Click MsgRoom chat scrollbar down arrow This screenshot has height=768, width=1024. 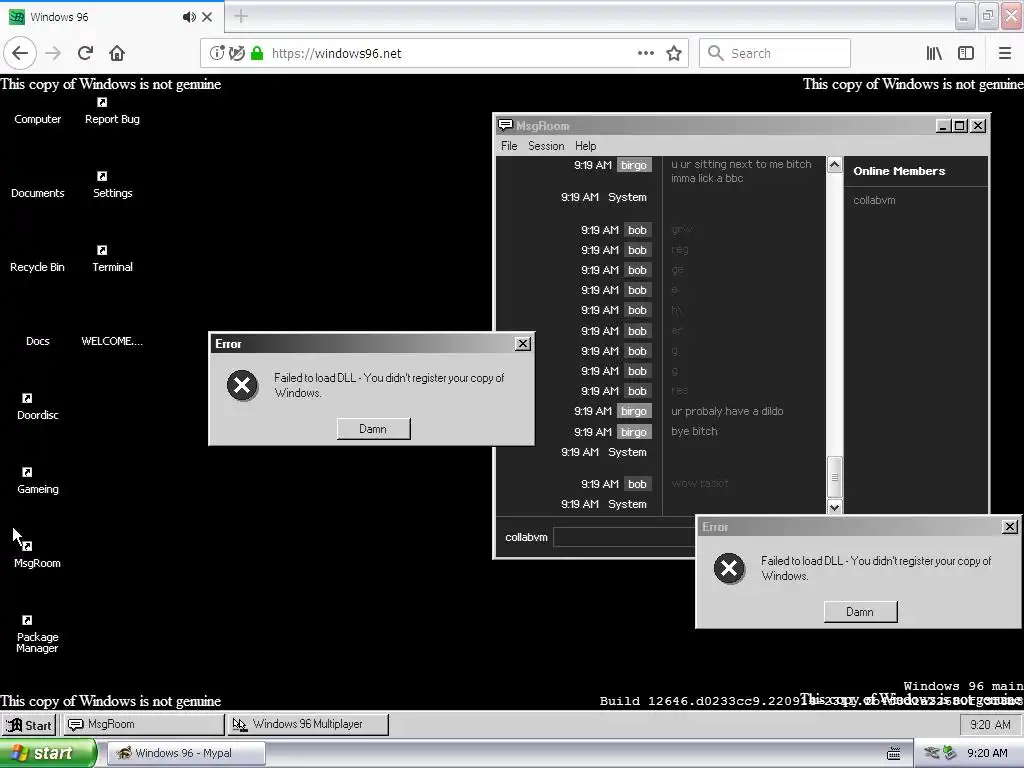point(834,507)
